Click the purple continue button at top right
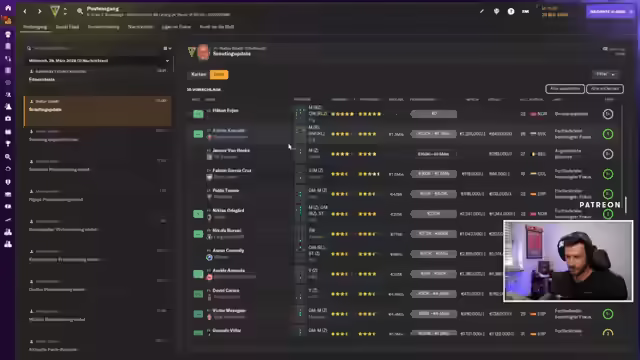Viewport: 640px width, 360px height. 610,11
